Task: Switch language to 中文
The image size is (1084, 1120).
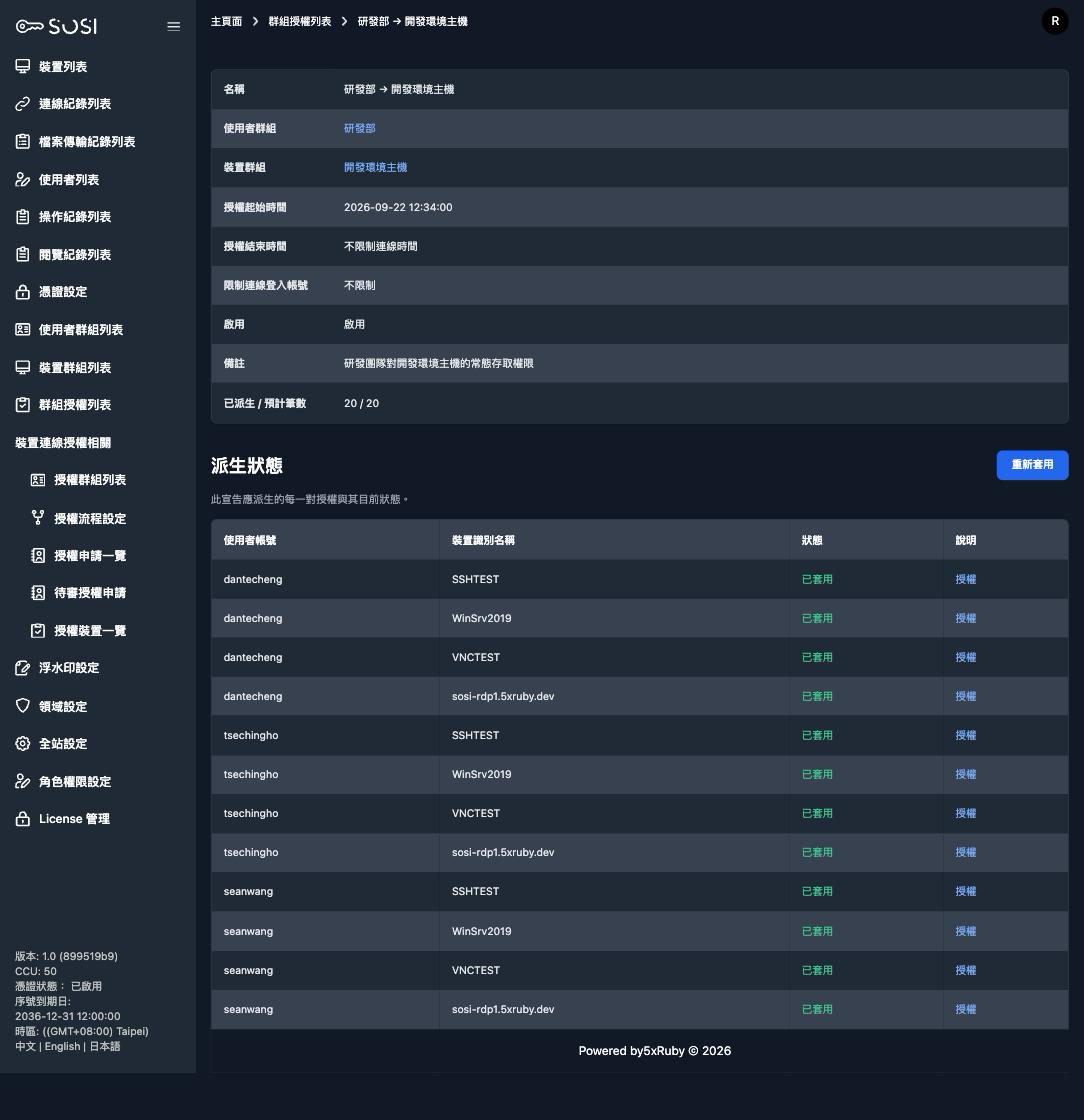Action: click(x=25, y=1046)
